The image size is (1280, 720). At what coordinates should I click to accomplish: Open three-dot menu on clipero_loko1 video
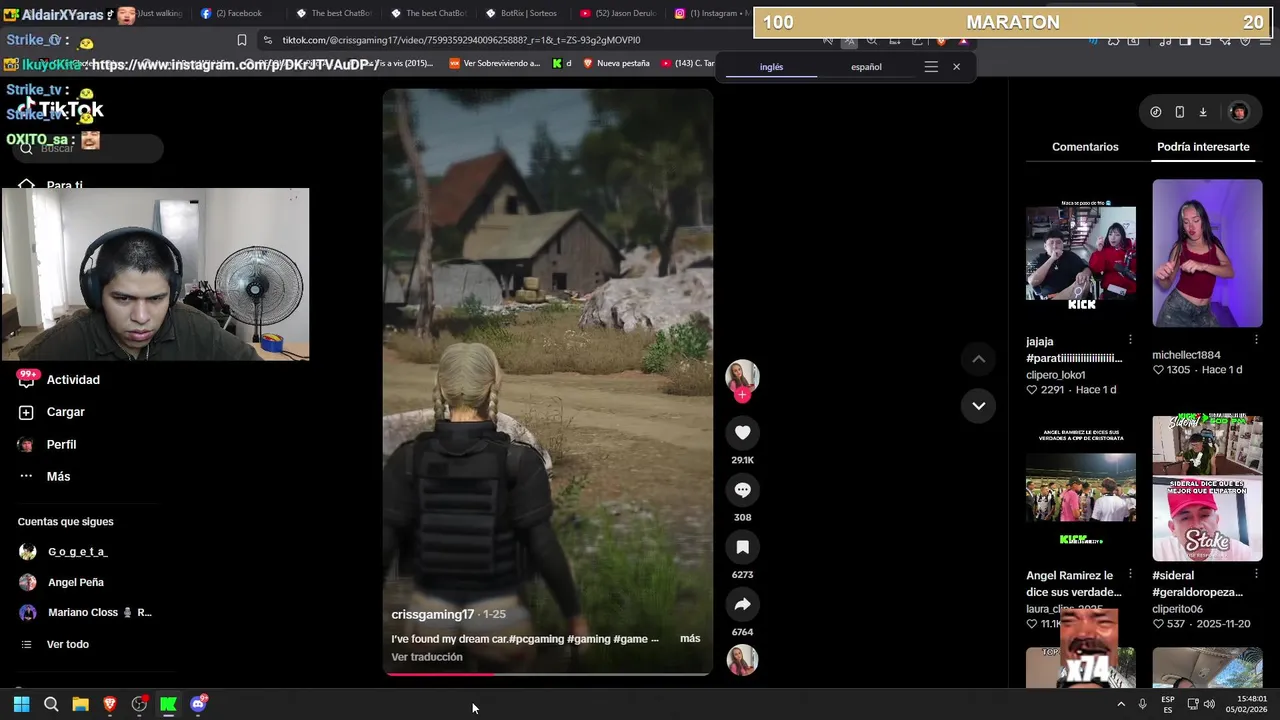pos(1130,340)
